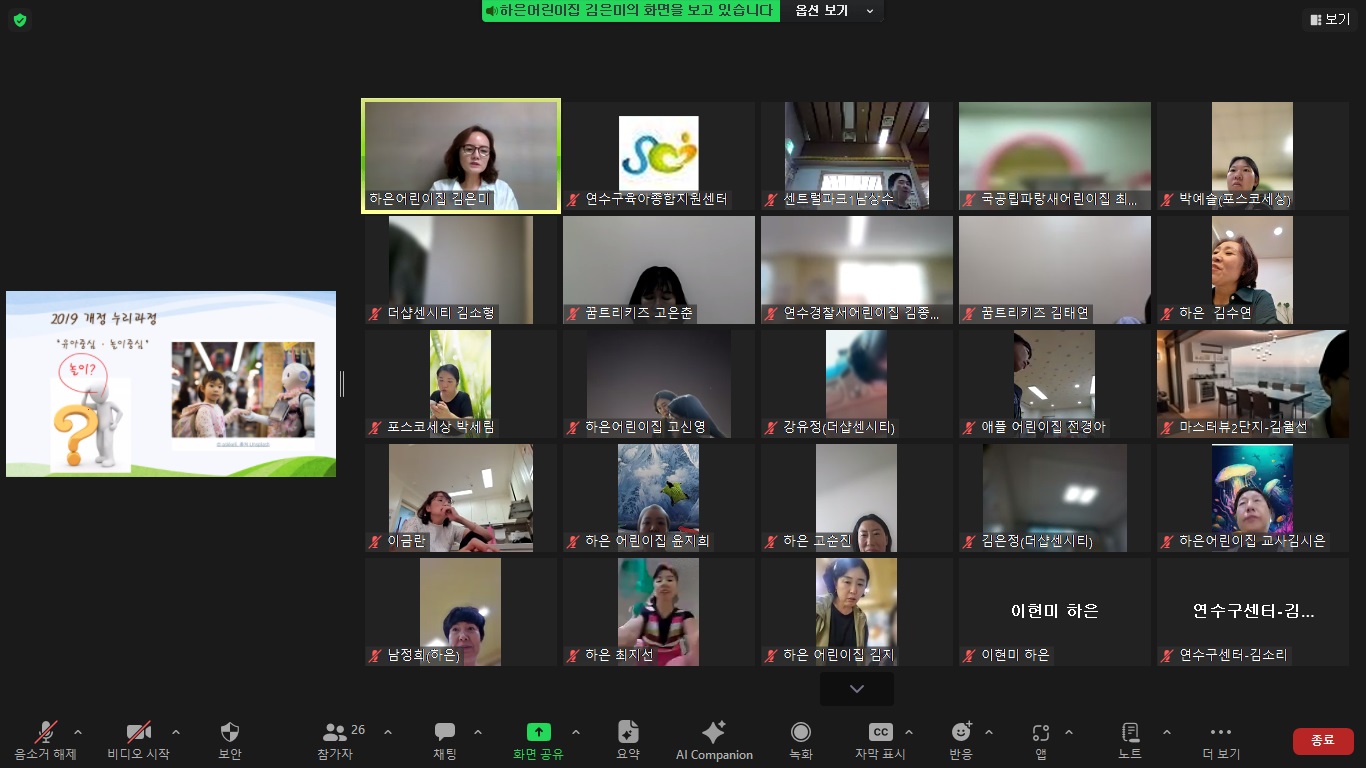Select the 박예슬(포스코세상) video tile
Image resolution: width=1366 pixels, height=768 pixels.
(x=1253, y=156)
